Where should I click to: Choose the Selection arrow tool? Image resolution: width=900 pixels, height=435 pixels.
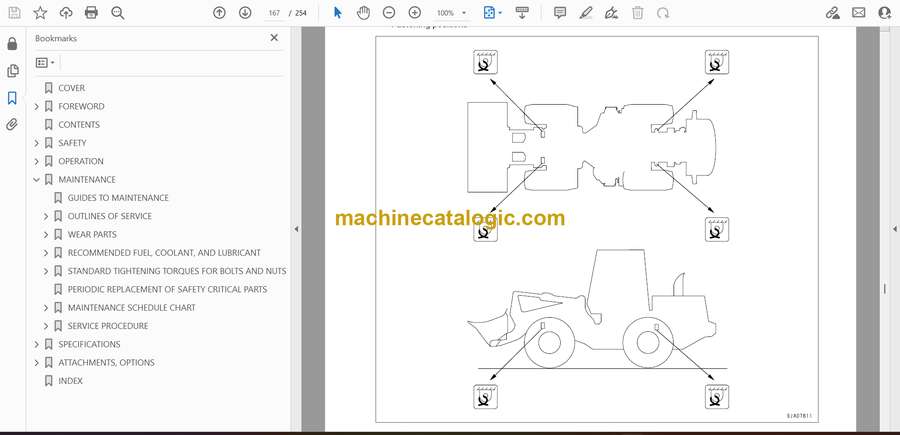338,13
